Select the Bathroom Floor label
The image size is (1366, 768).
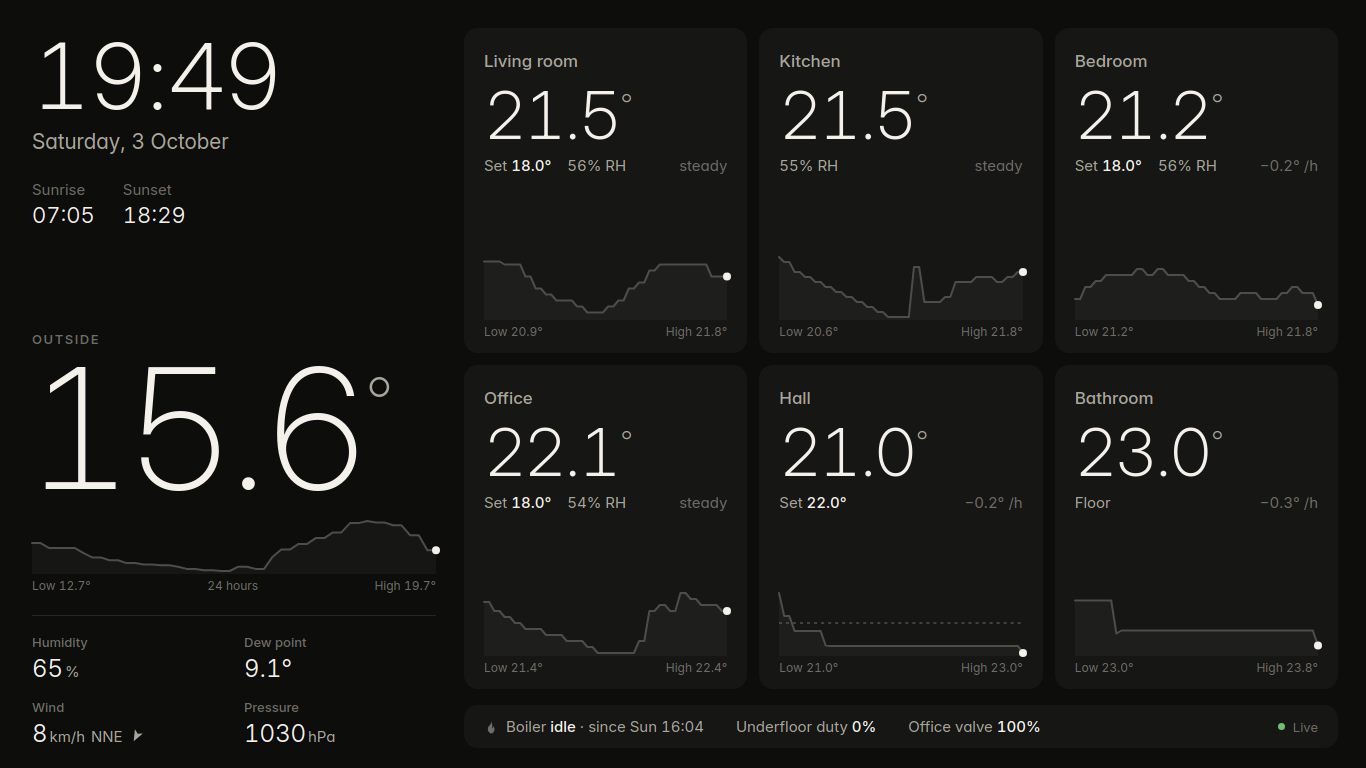1093,503
